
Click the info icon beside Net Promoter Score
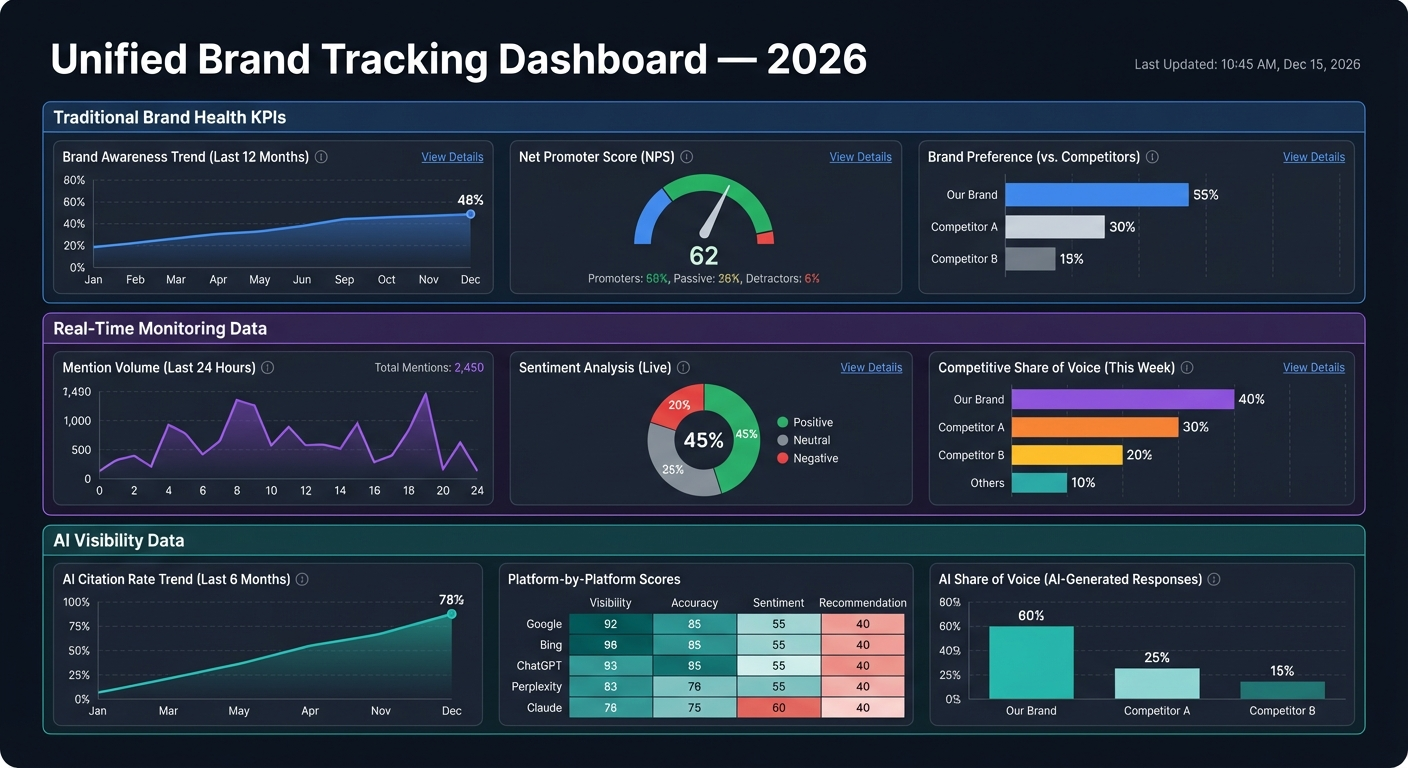tap(686, 157)
